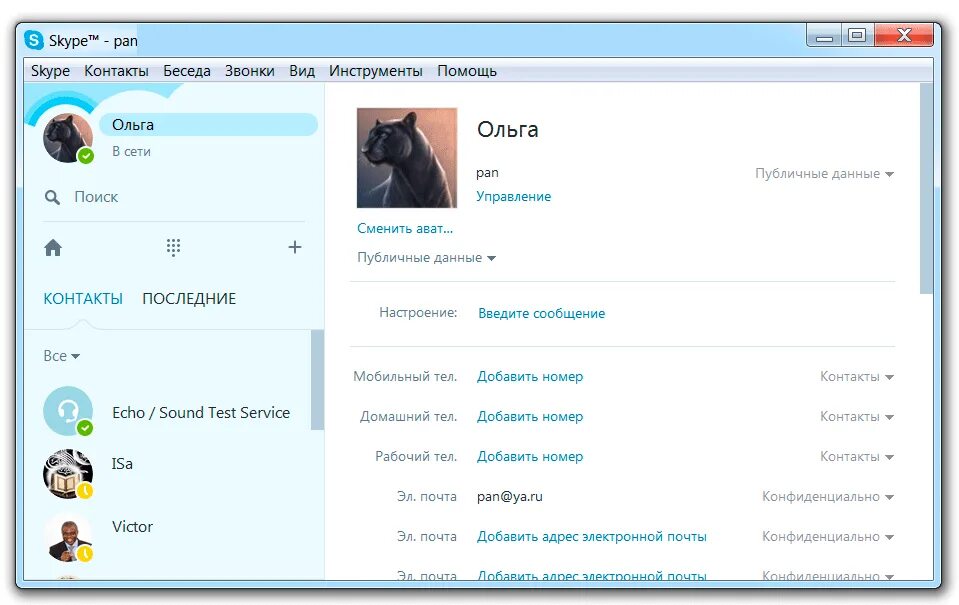Close the Skype window
This screenshot has width=959, height=605.
point(904,35)
